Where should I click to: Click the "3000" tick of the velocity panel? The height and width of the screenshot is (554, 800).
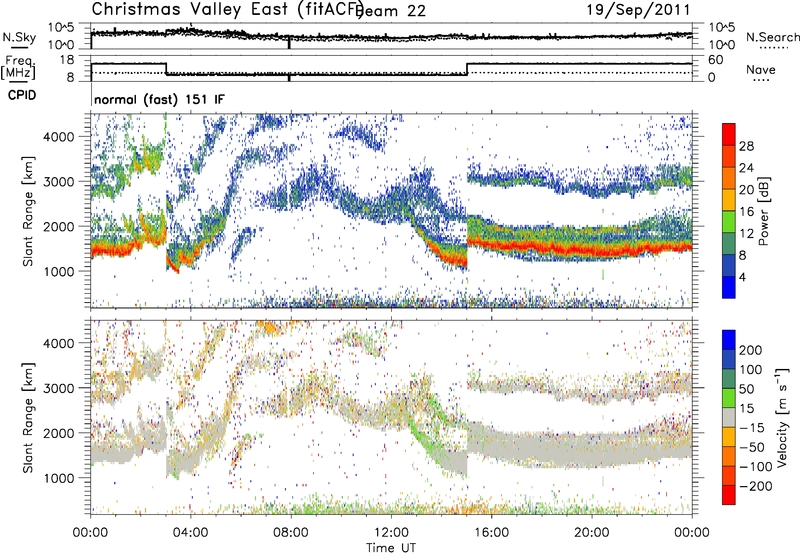coord(59,388)
